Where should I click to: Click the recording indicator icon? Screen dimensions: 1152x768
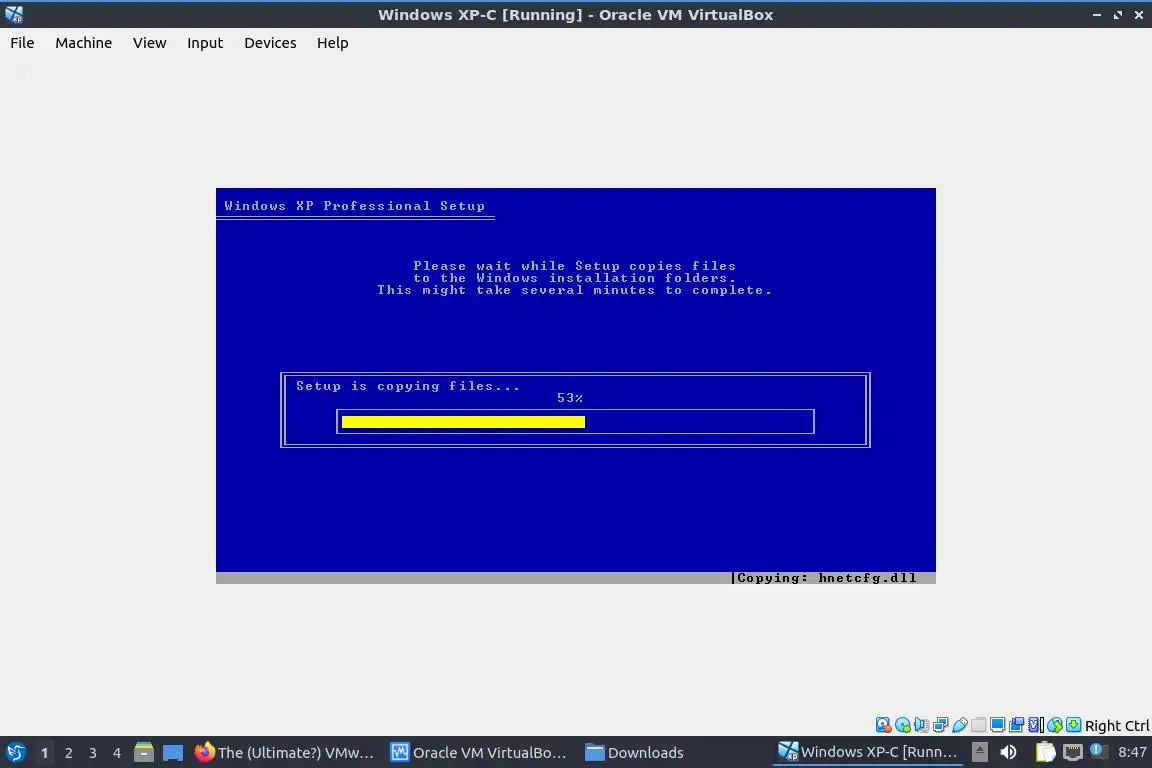click(x=1017, y=725)
